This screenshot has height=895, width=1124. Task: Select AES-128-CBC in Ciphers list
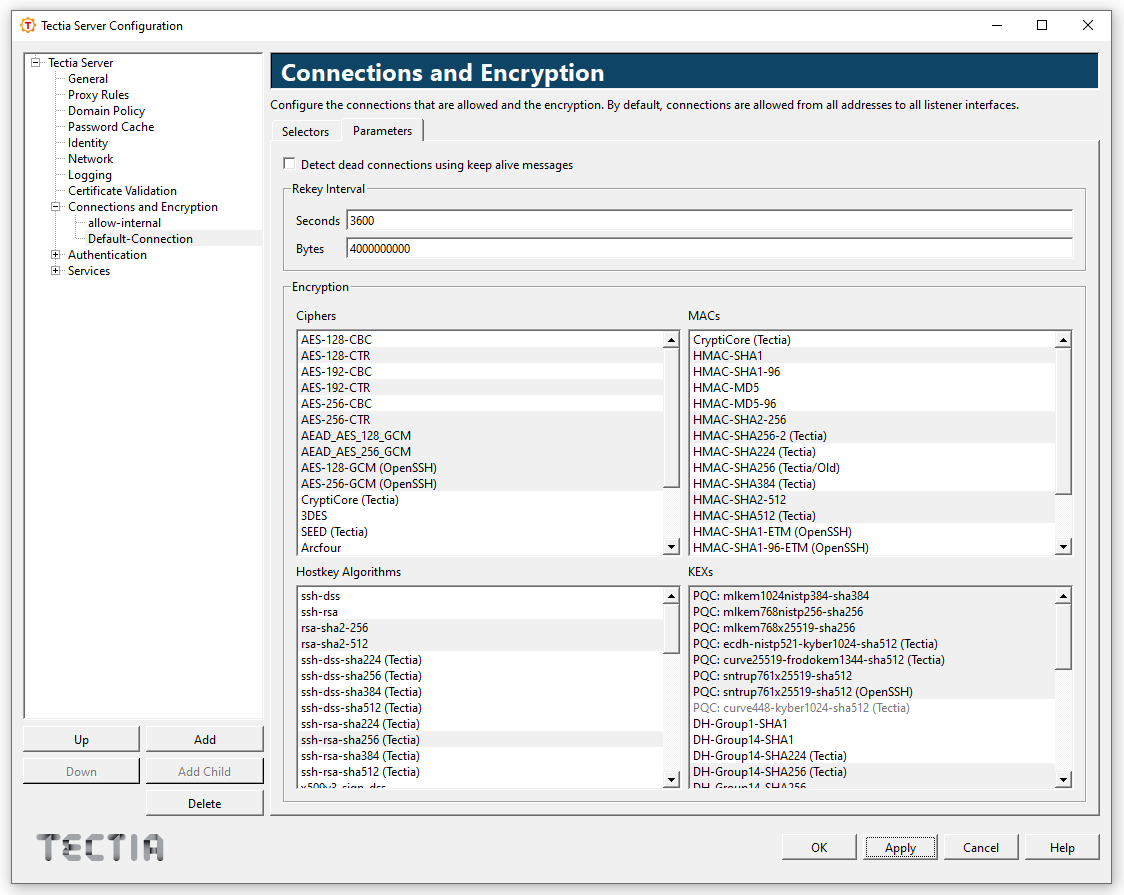480,340
